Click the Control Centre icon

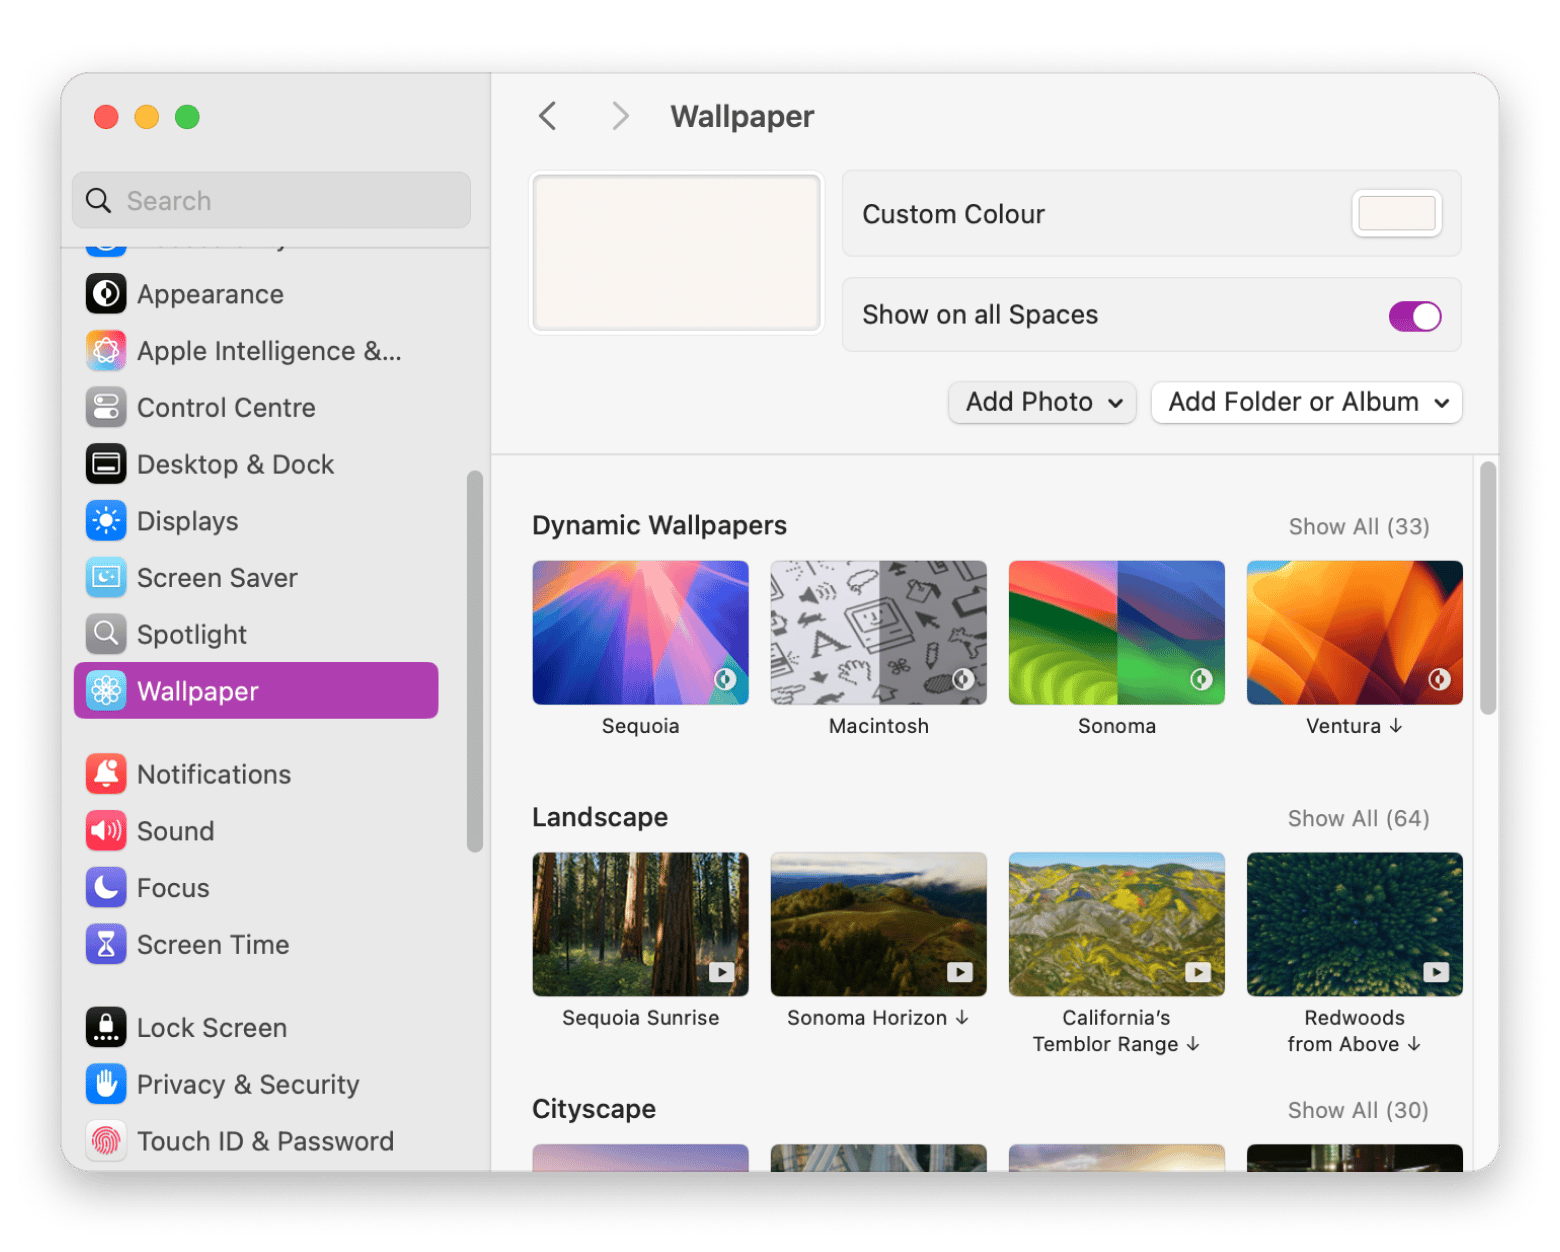(x=106, y=407)
